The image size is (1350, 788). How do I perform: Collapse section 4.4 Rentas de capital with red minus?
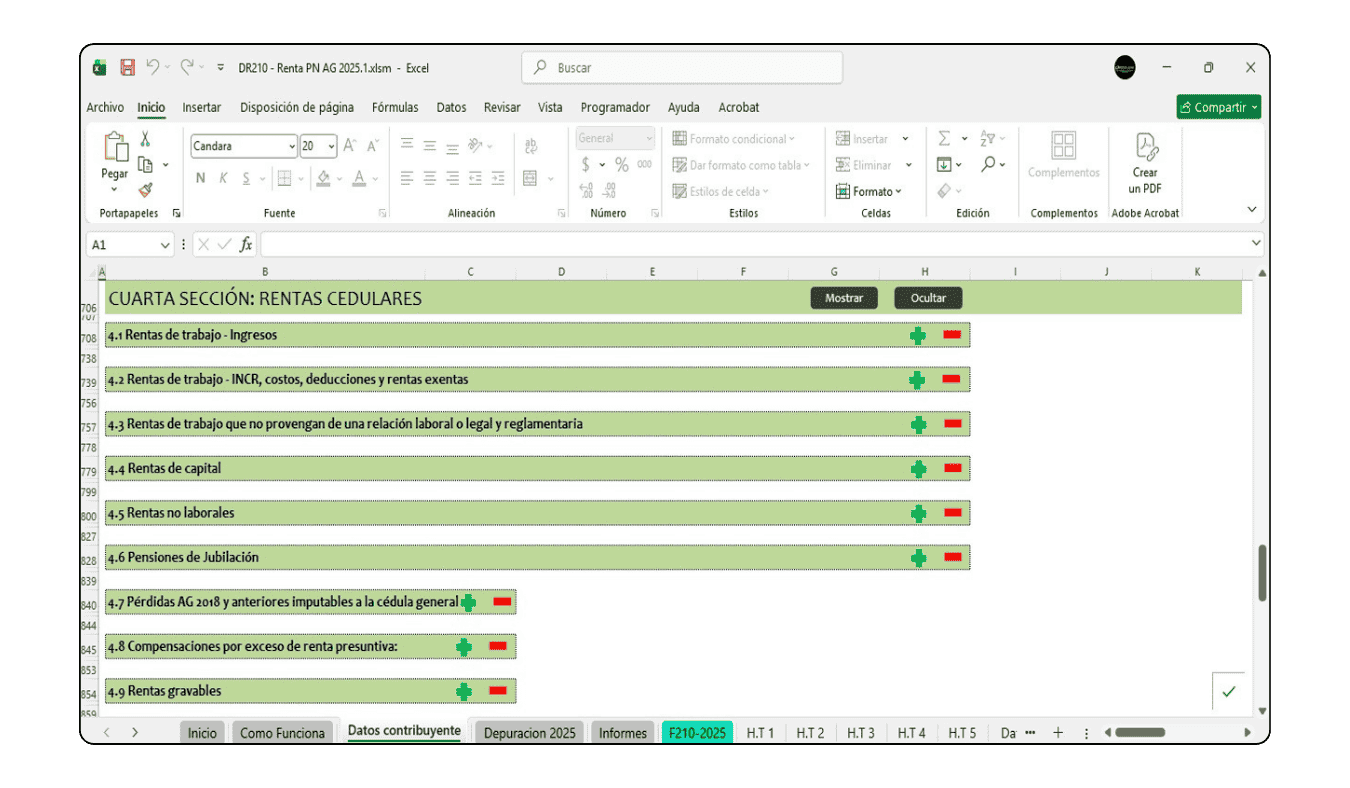point(952,468)
